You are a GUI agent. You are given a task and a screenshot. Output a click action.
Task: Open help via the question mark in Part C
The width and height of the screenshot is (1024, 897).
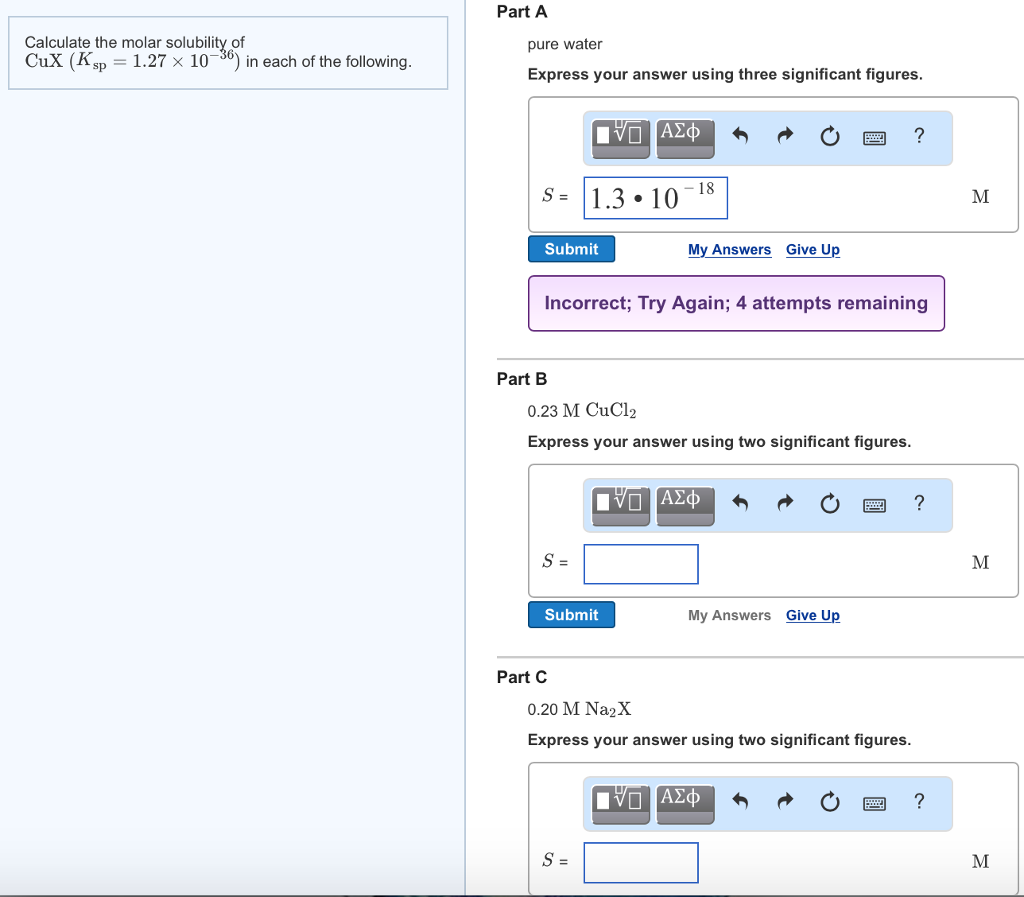[x=919, y=802]
